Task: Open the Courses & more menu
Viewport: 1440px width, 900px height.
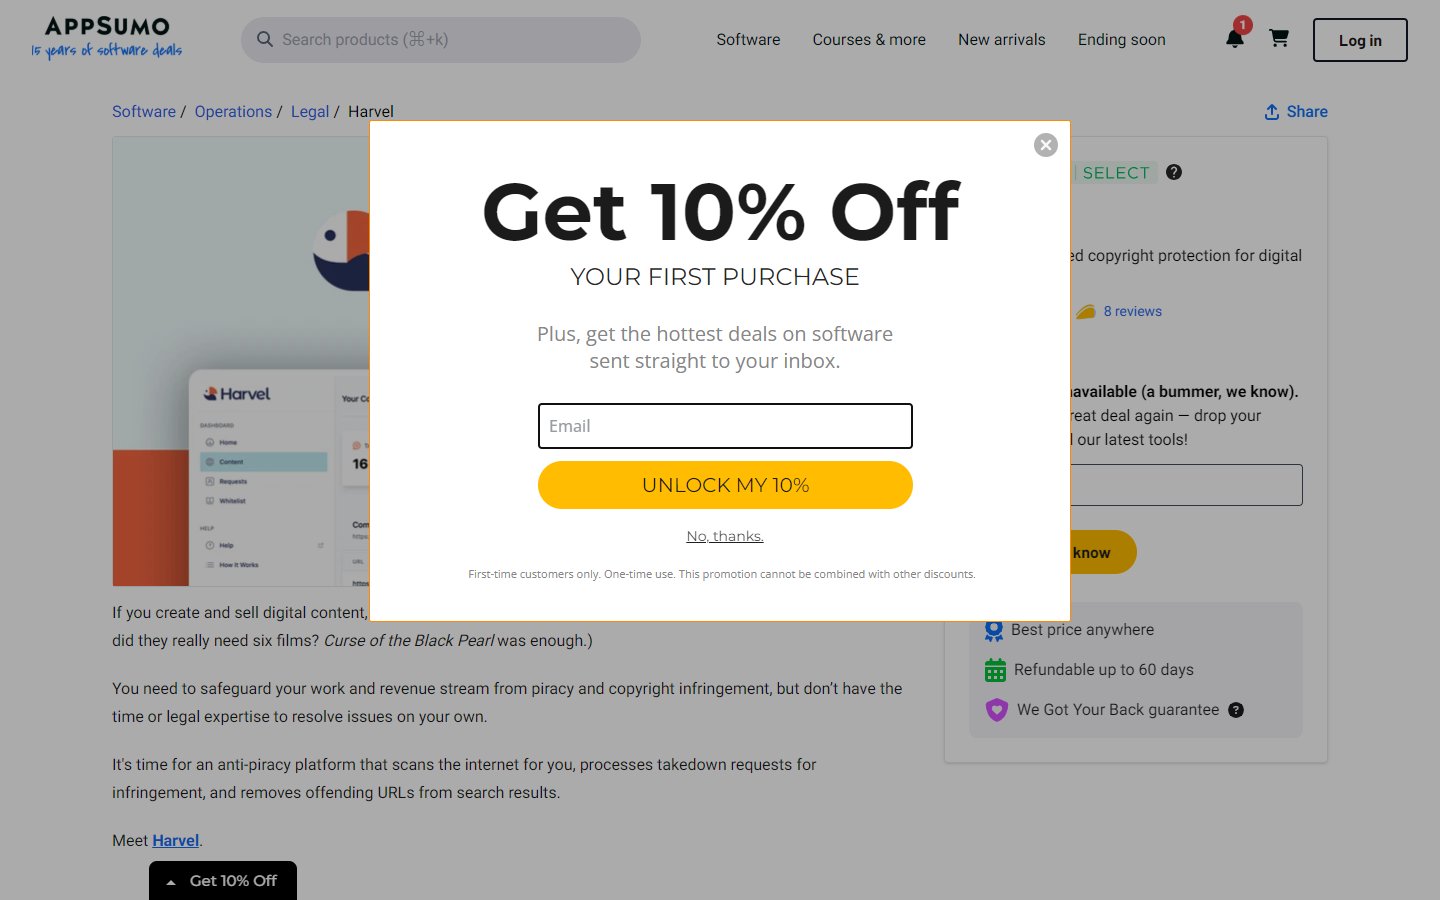Action: click(868, 39)
